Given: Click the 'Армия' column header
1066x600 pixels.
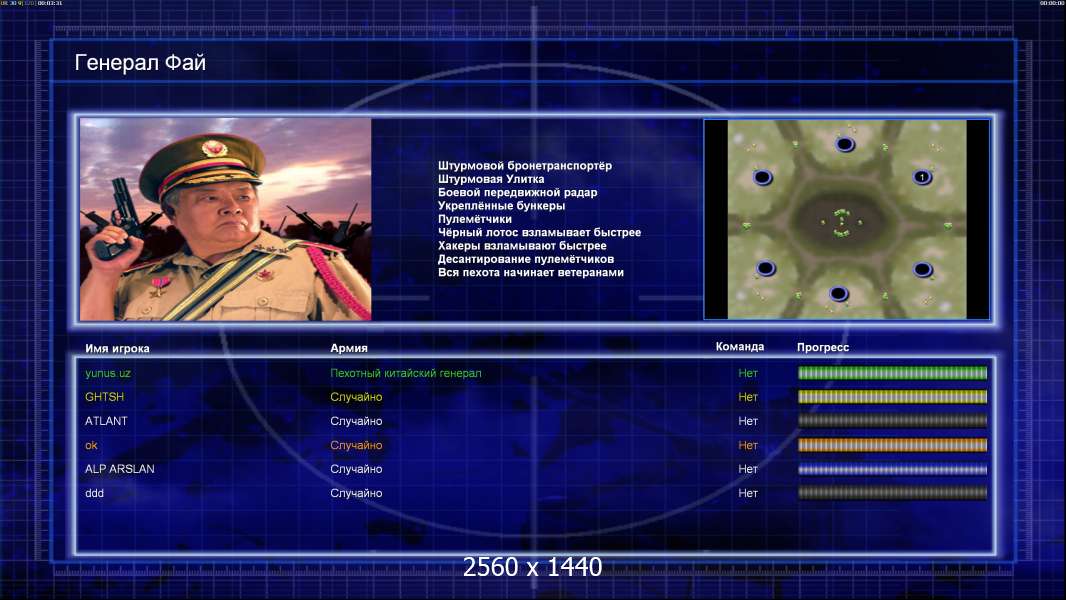Looking at the screenshot, I should tap(349, 348).
